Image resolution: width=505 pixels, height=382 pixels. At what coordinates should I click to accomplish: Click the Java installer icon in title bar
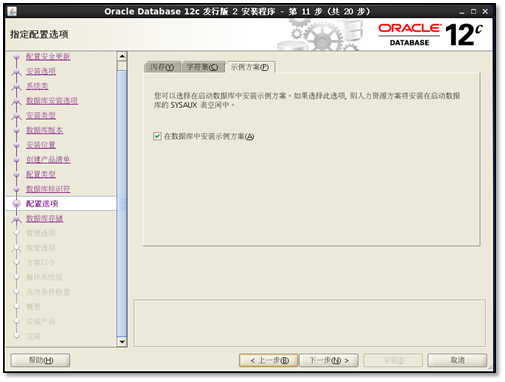[x=12, y=11]
